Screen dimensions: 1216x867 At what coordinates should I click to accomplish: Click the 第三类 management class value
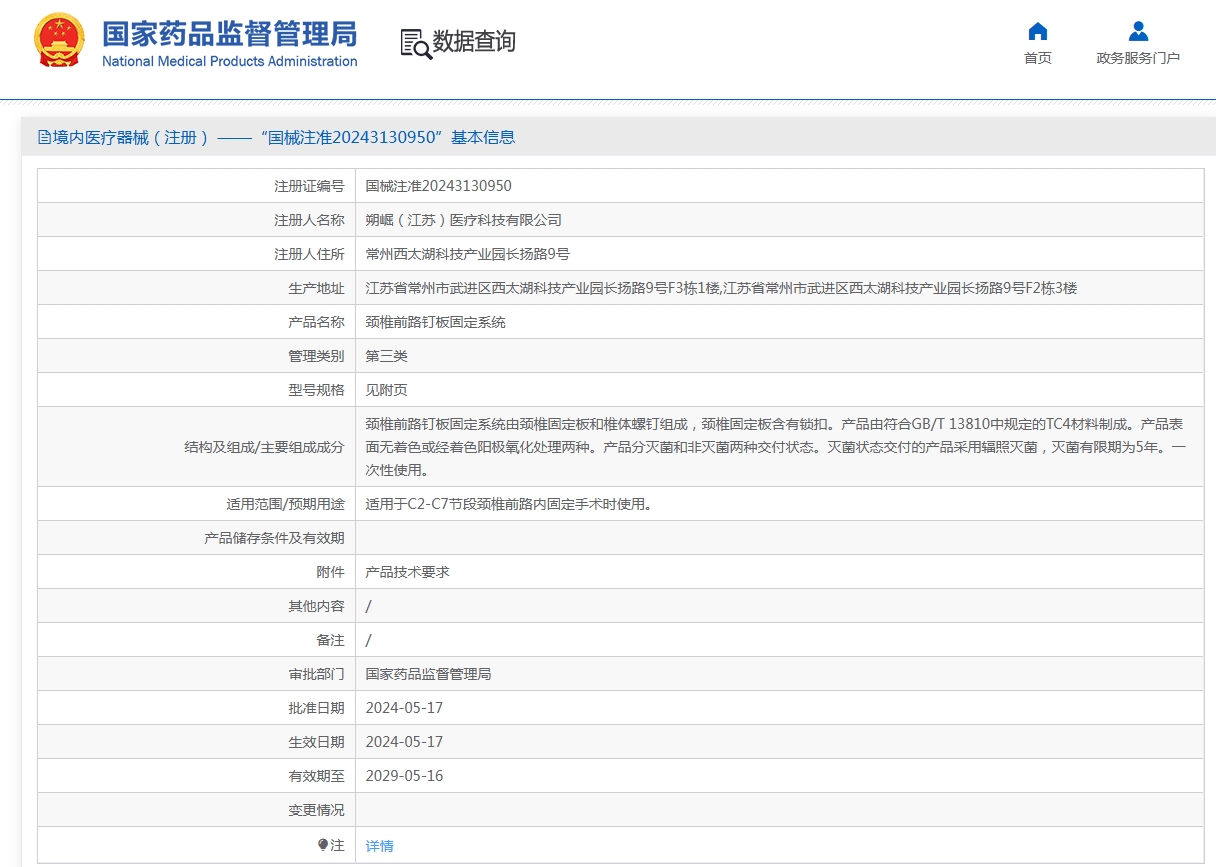click(387, 356)
